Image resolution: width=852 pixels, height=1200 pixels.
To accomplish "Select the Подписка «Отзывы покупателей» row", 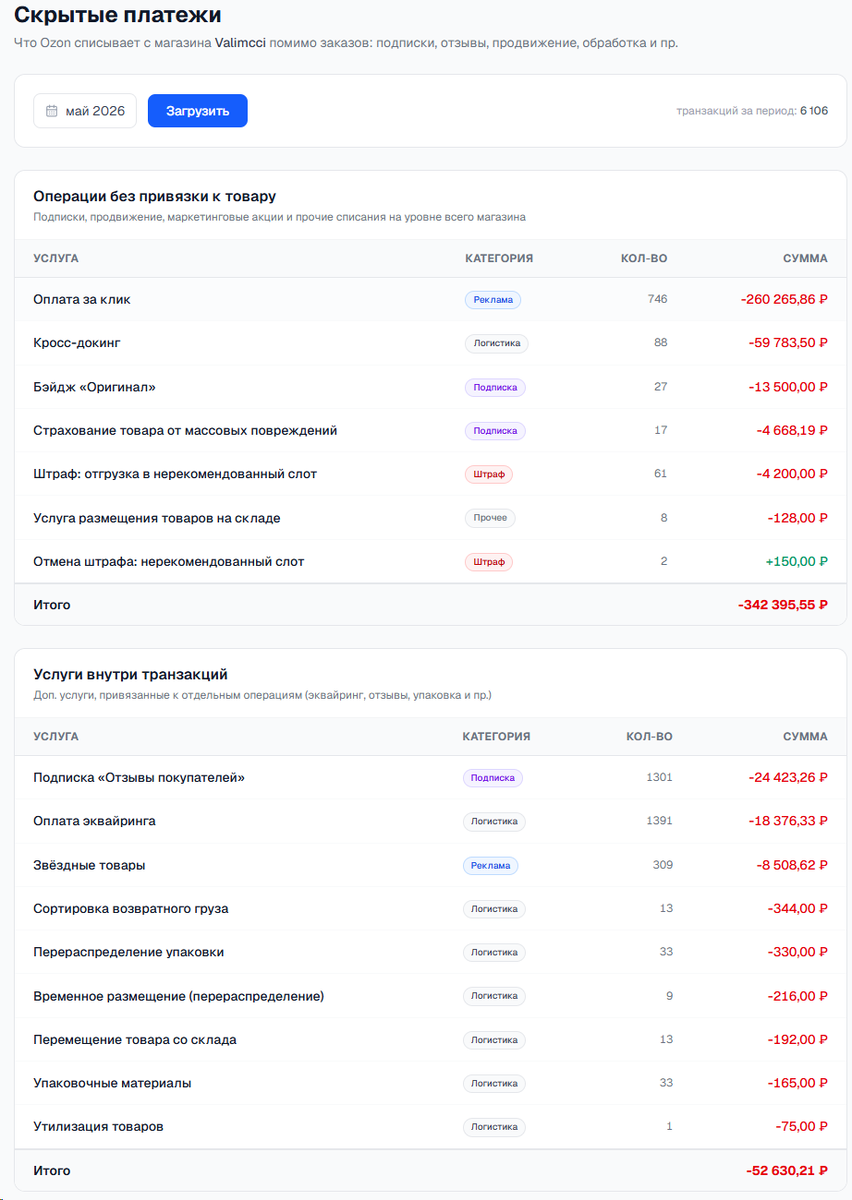I will tap(430, 777).
